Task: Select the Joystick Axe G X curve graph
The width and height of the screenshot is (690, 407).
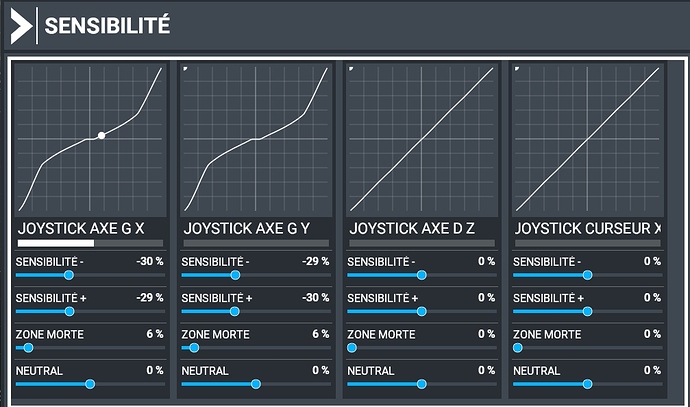Action: pyautogui.click(x=90, y=140)
